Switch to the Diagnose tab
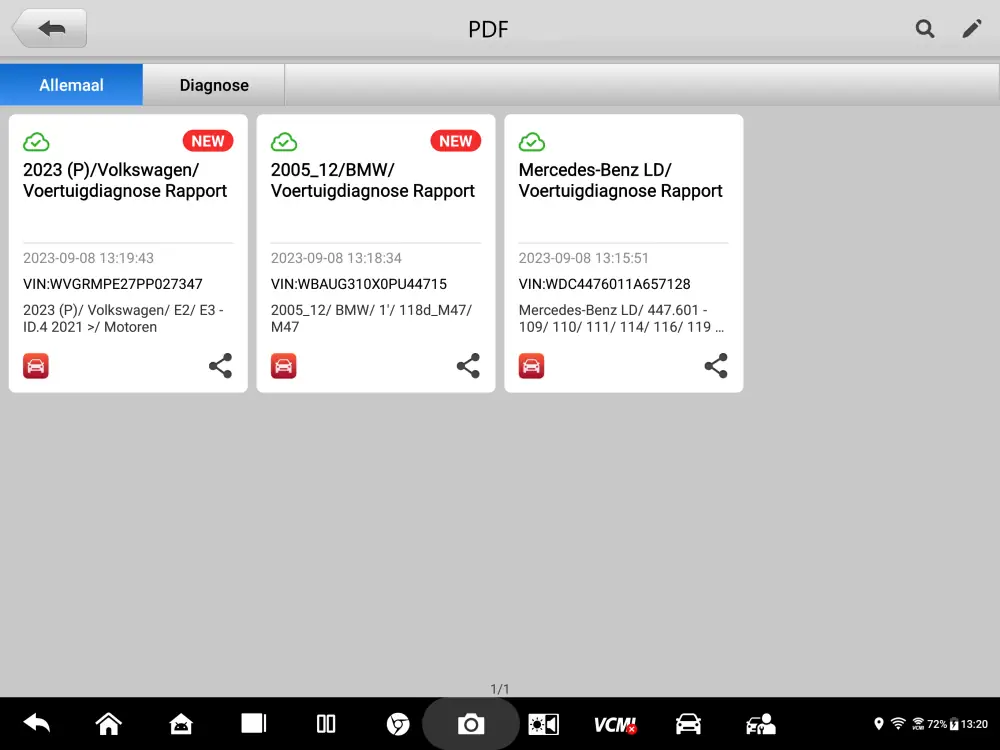This screenshot has height=750, width=1000. coord(214,85)
